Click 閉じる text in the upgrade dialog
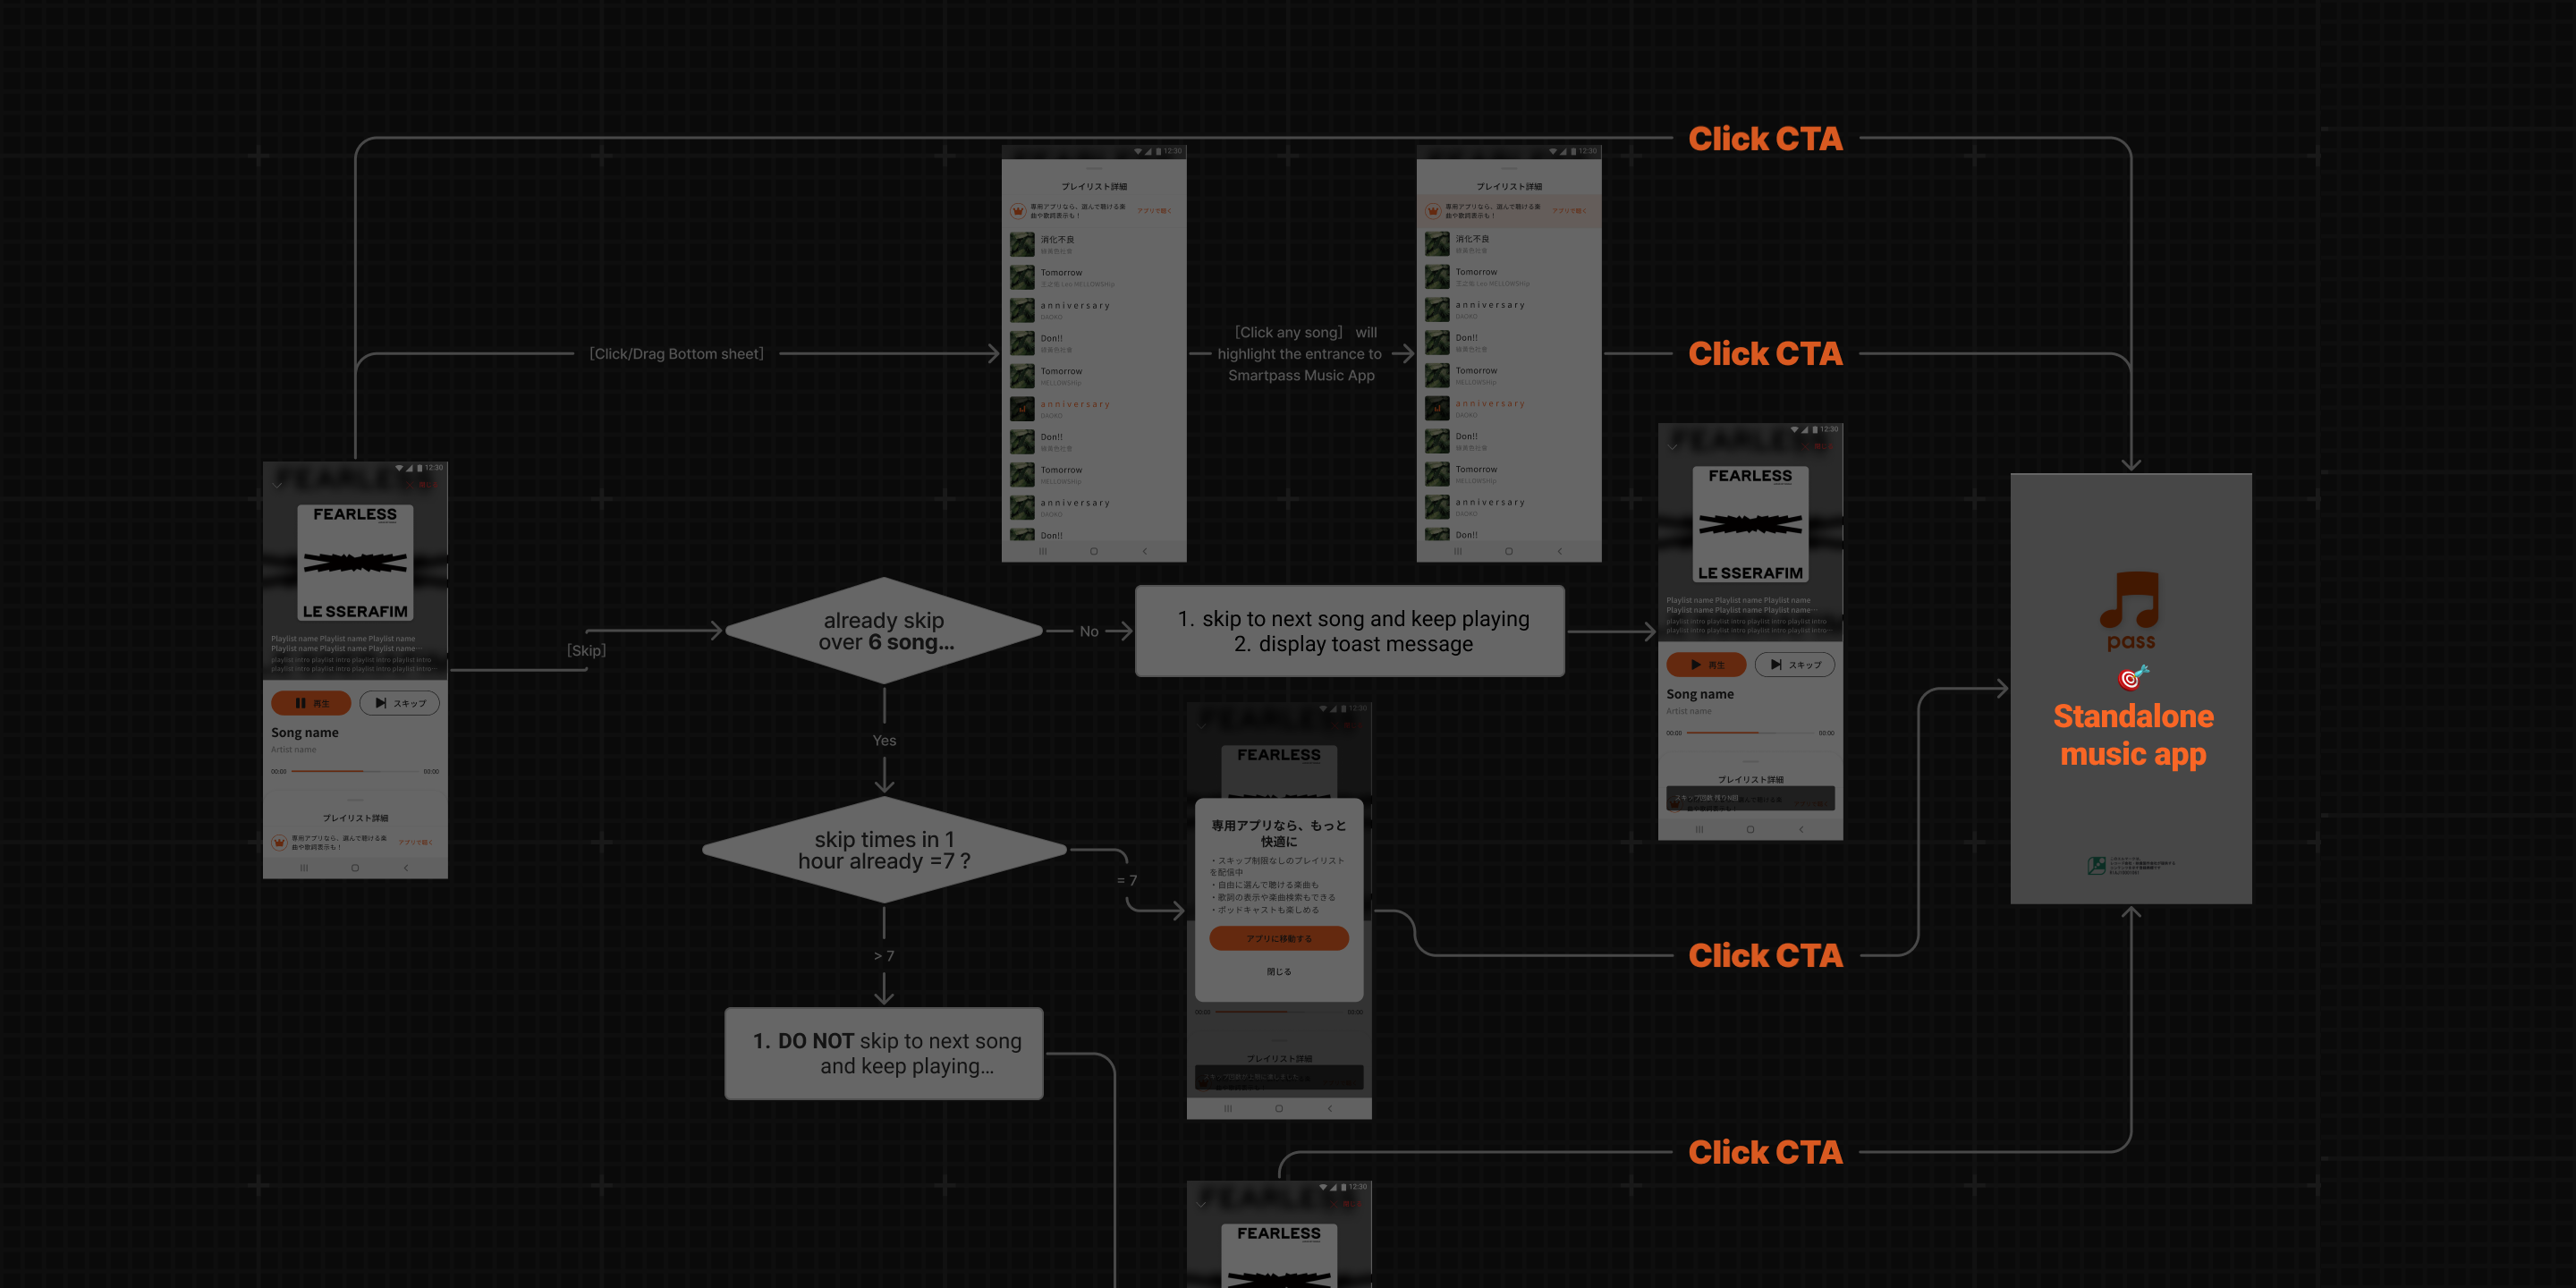This screenshot has height=1288, width=2576. pos(1278,971)
